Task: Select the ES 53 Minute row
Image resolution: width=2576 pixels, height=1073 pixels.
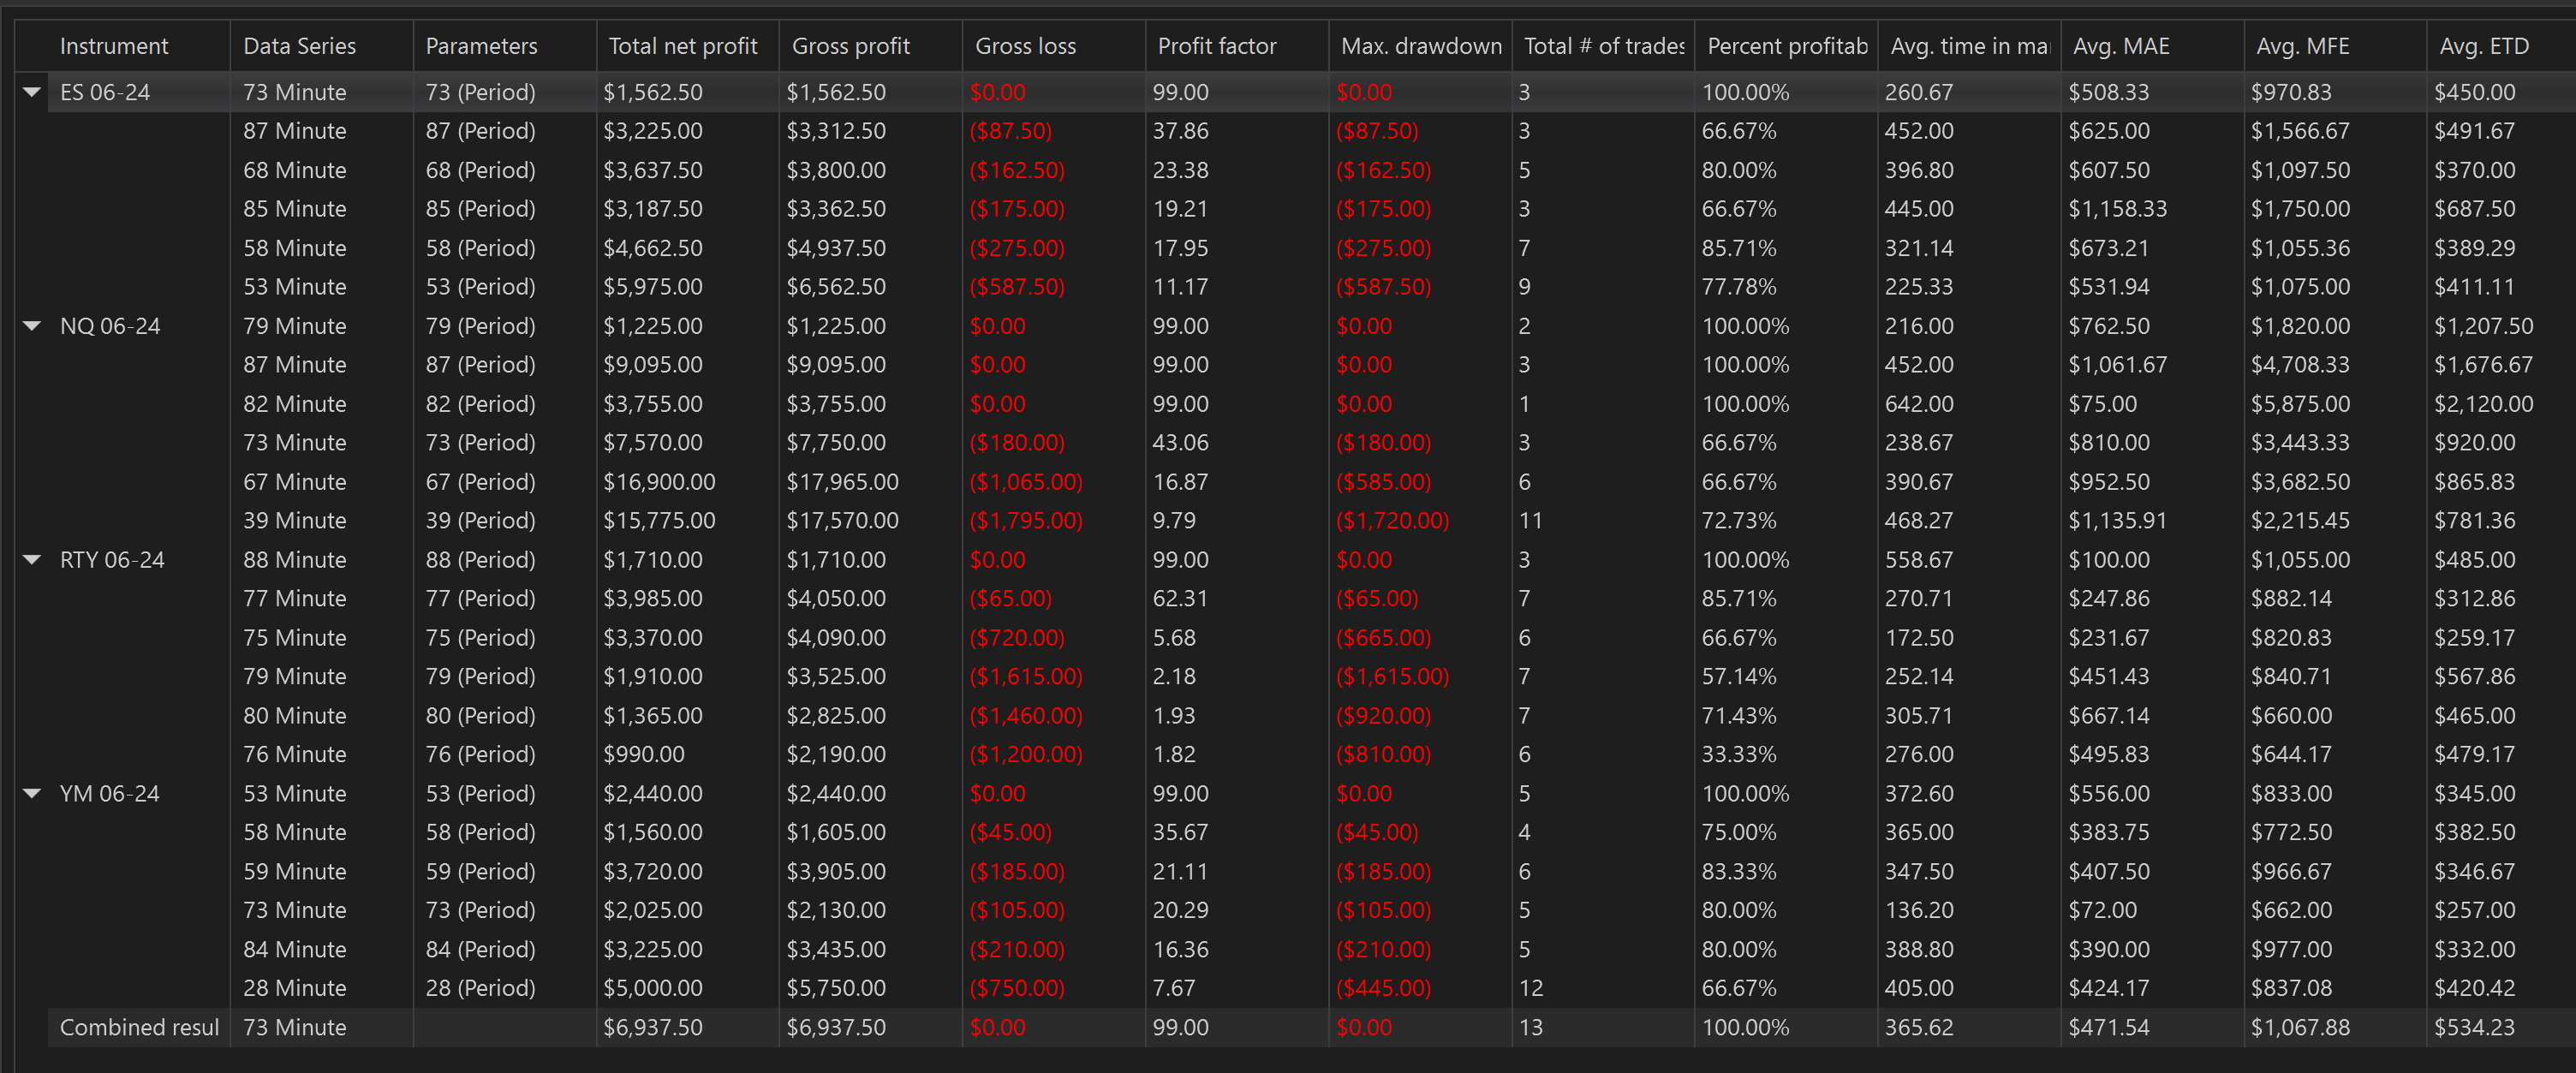Action: click(294, 287)
